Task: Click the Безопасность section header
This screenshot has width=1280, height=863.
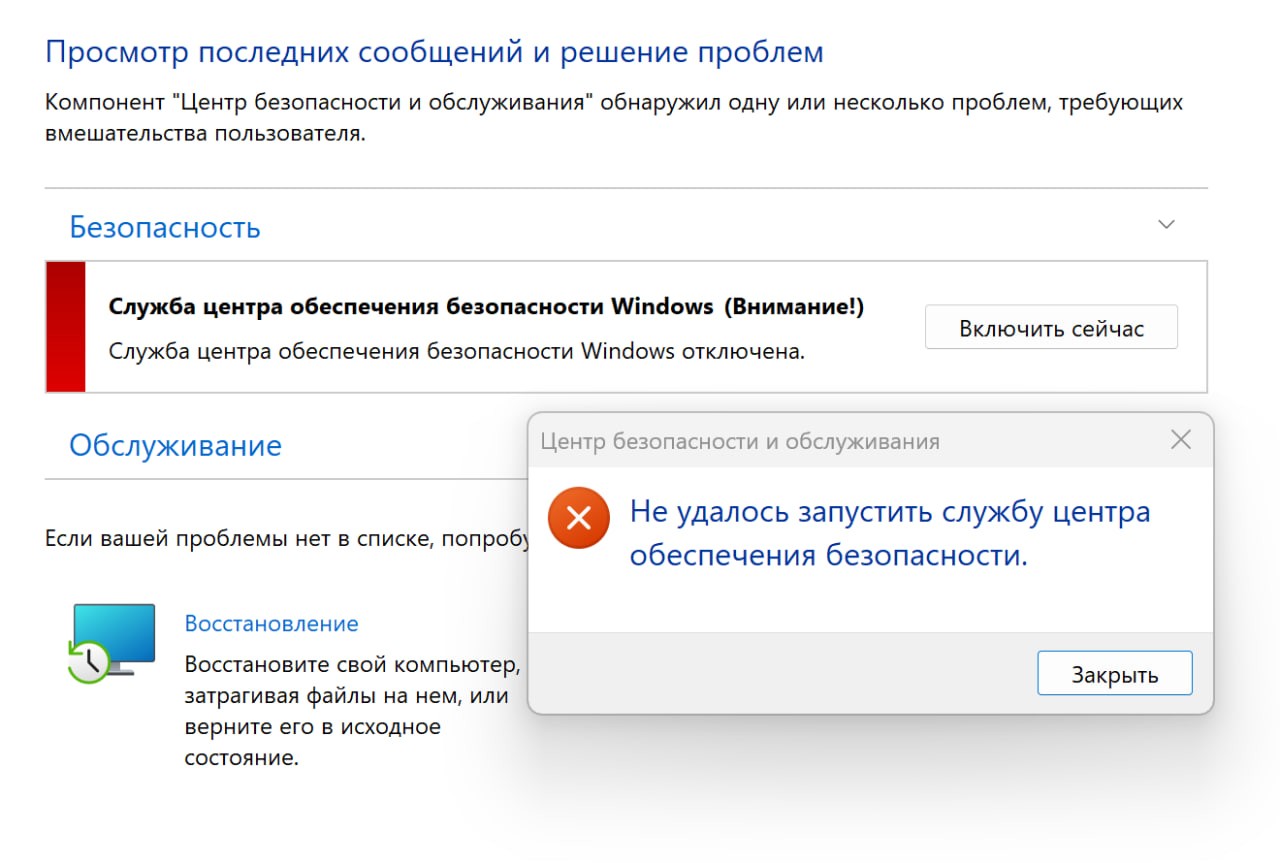Action: tap(165, 227)
